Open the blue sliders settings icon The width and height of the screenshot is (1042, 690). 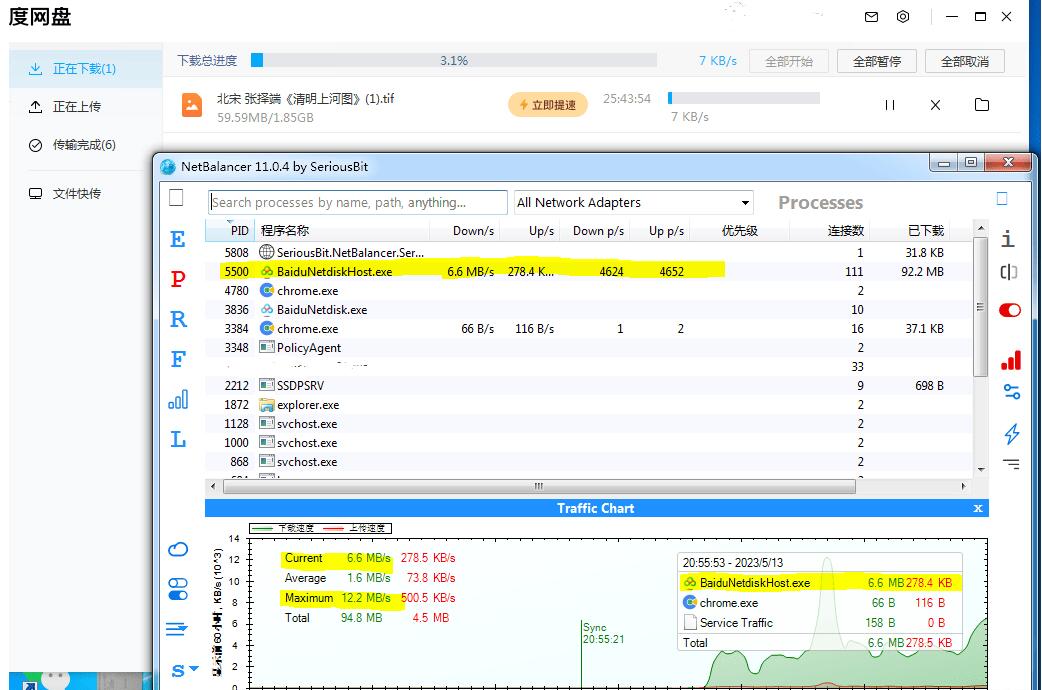[1011, 392]
